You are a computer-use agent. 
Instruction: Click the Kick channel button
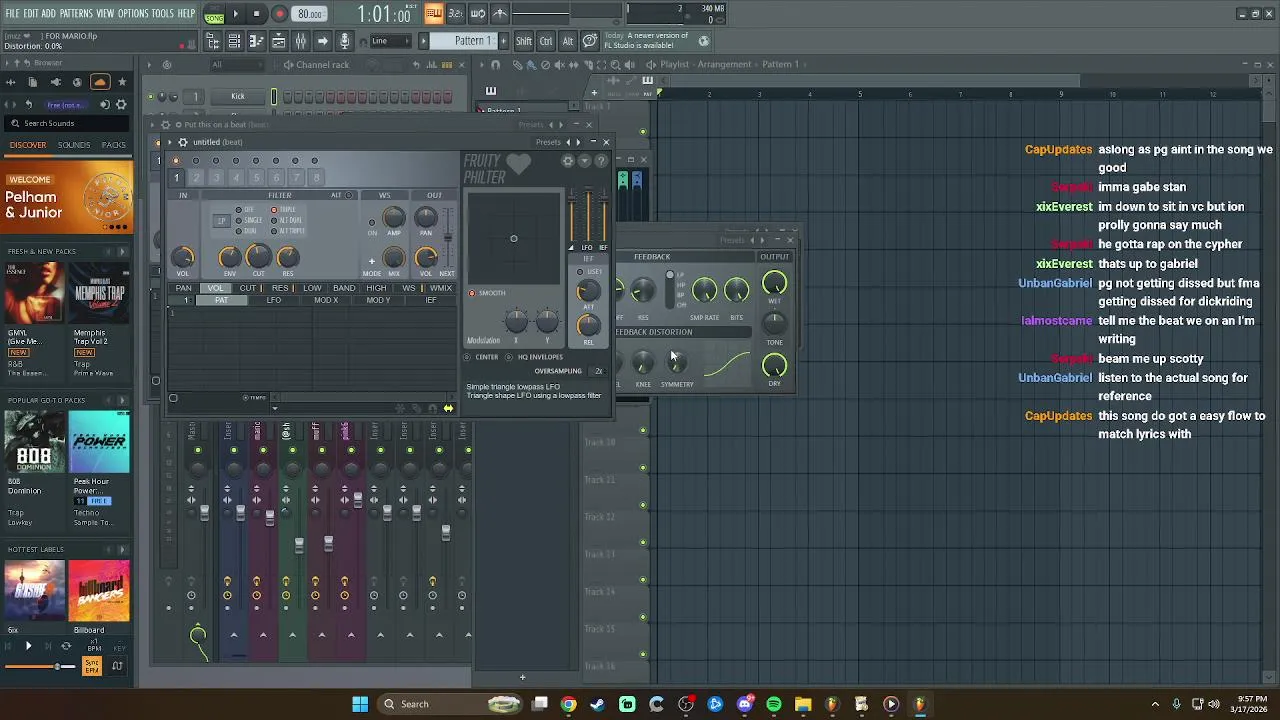[238, 96]
